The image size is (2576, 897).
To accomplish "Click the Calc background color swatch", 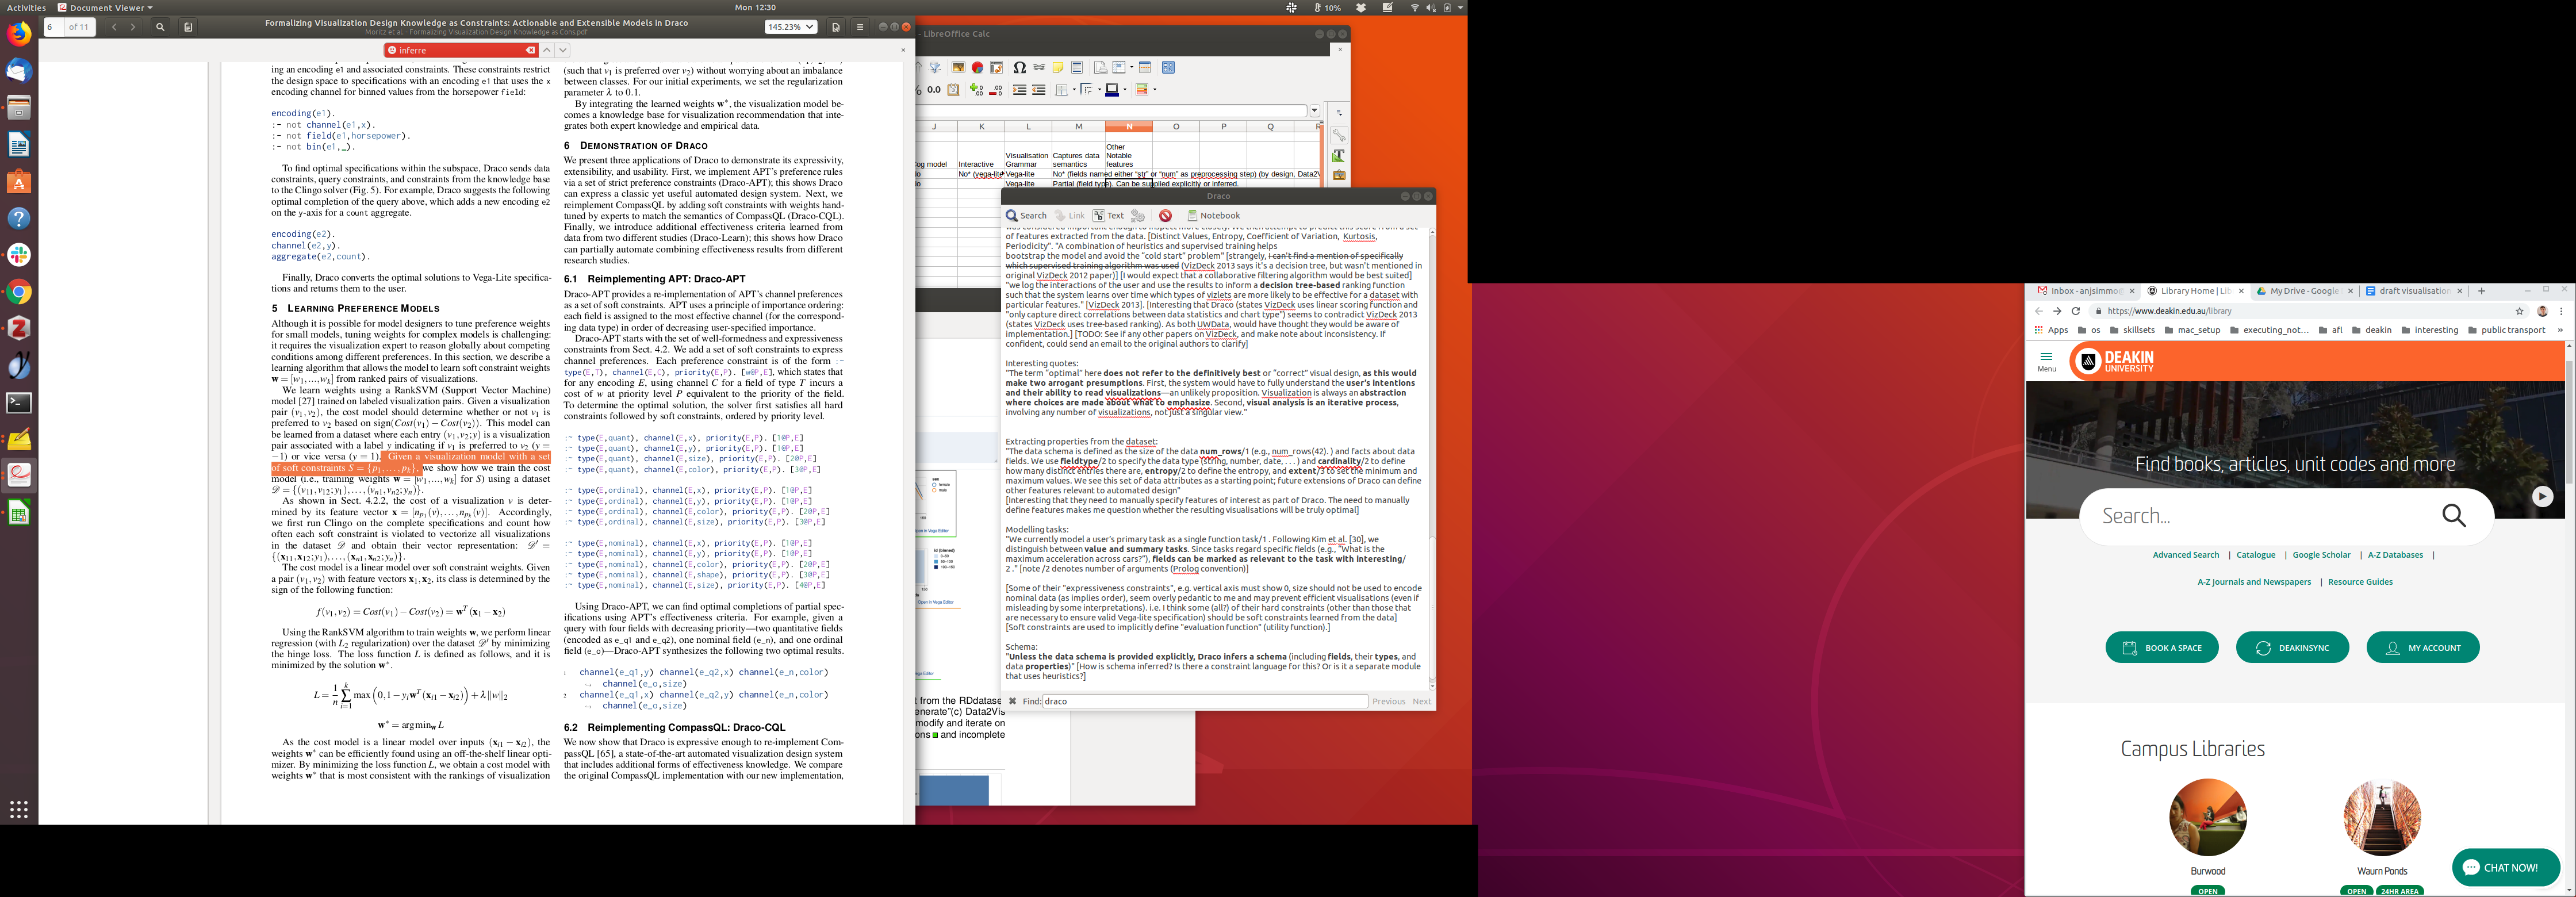I will (1112, 90).
